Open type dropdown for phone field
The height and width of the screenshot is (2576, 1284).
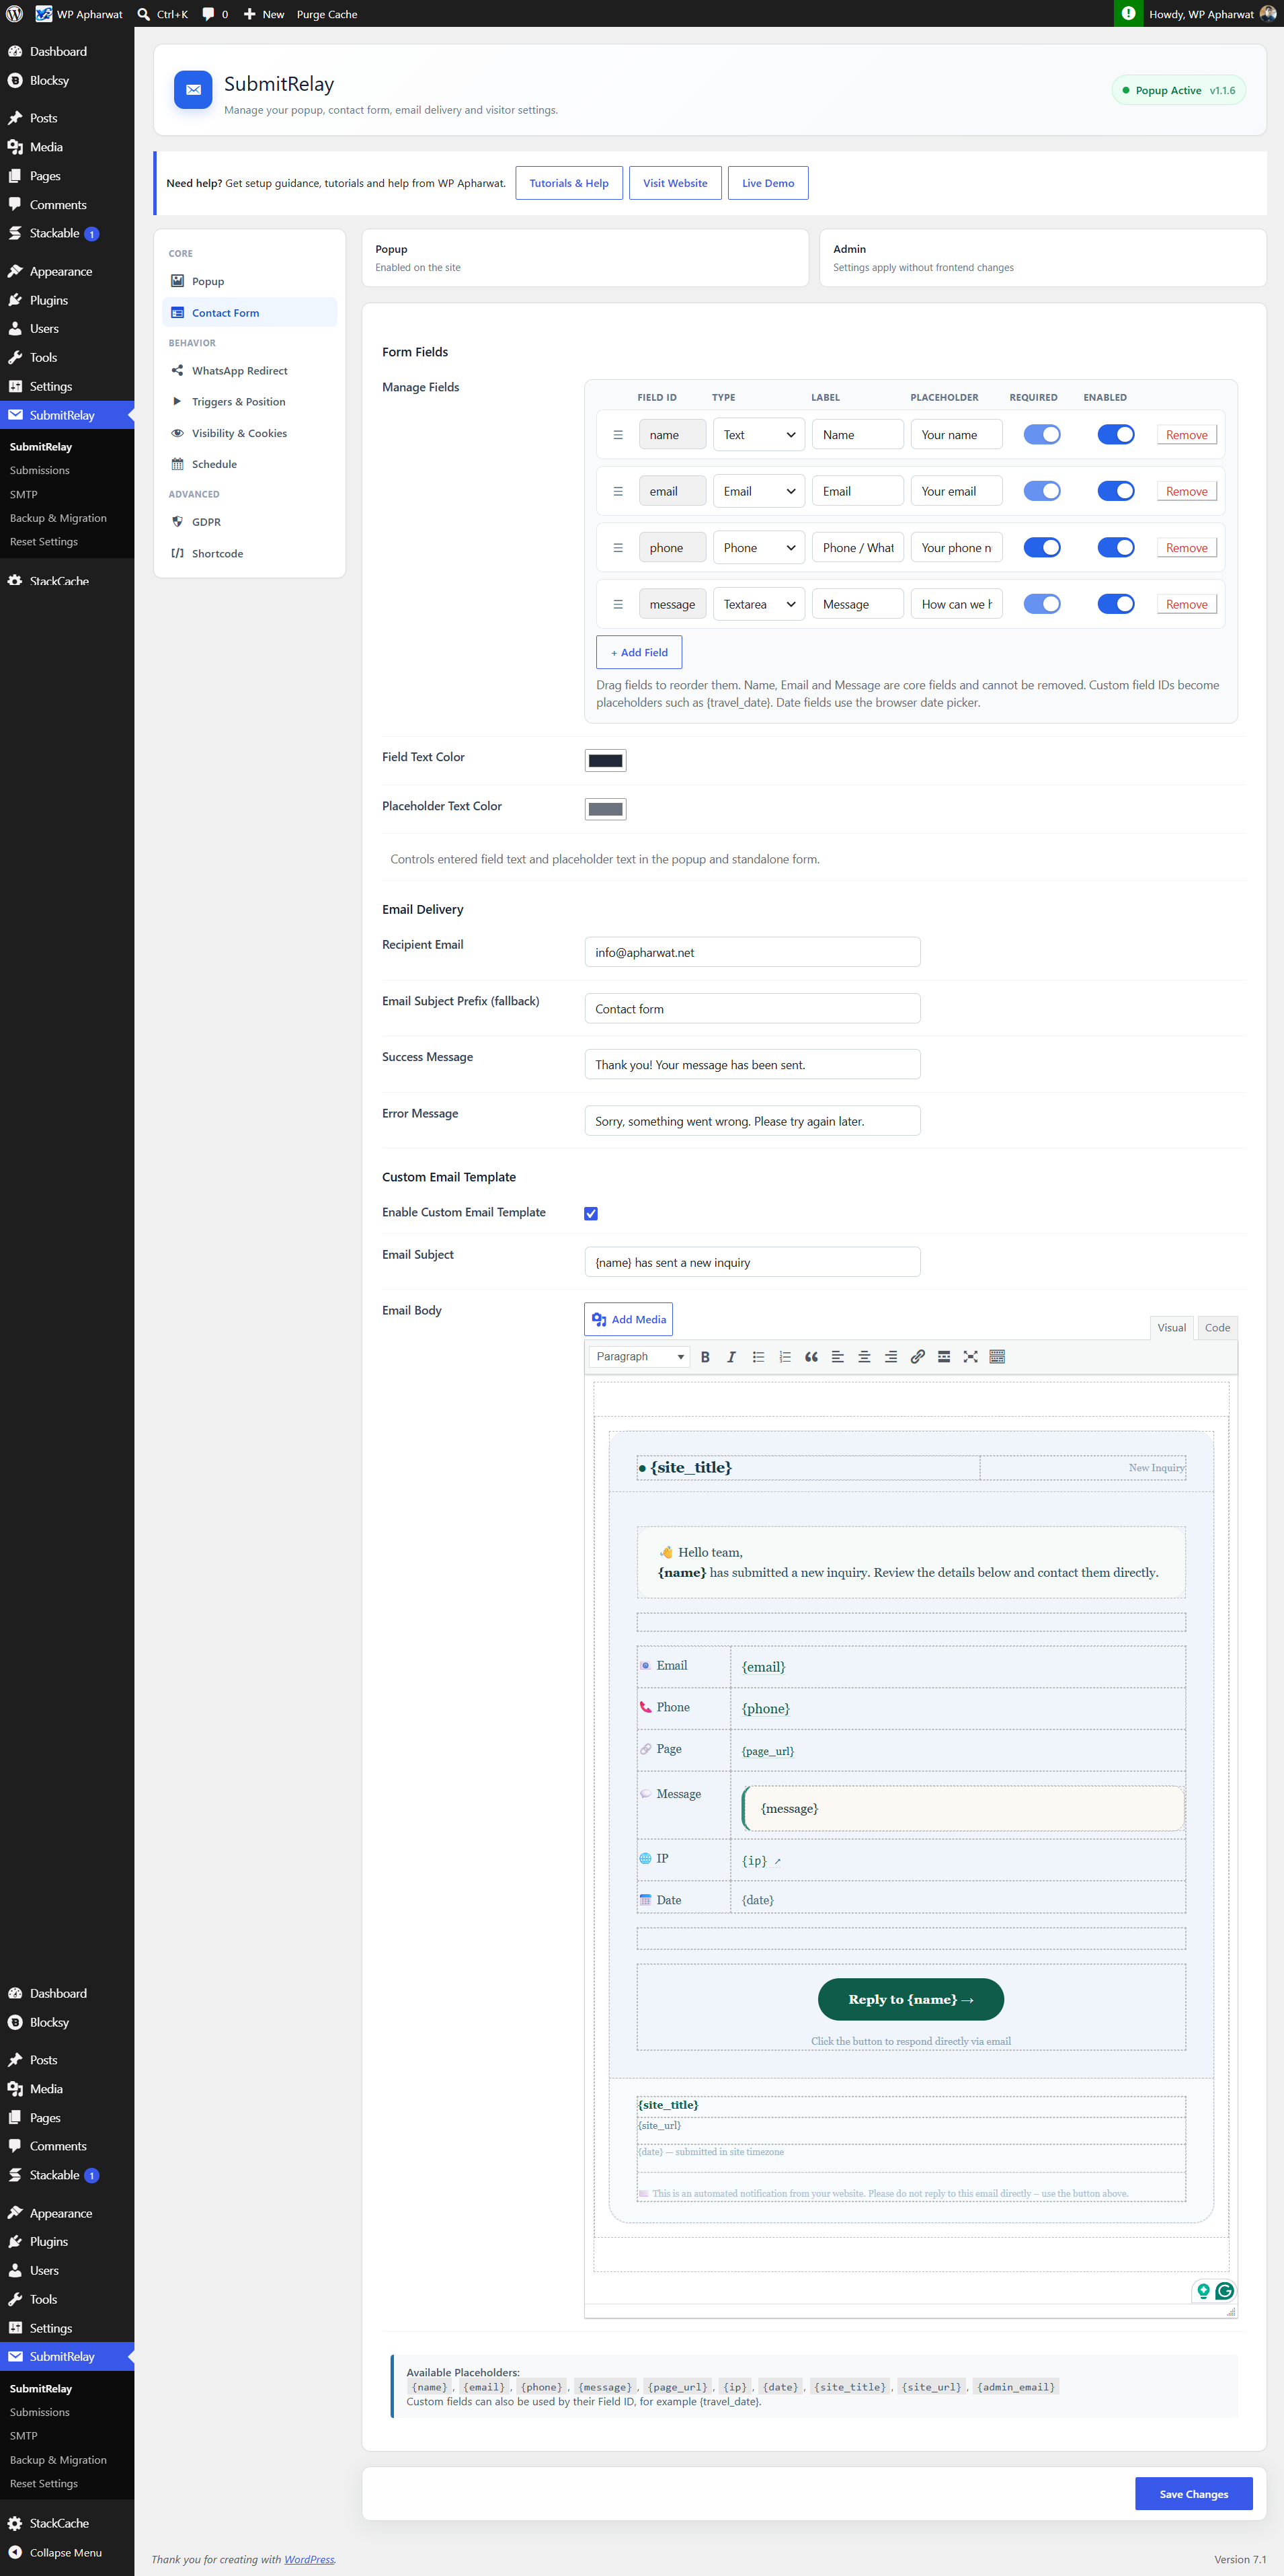759,548
